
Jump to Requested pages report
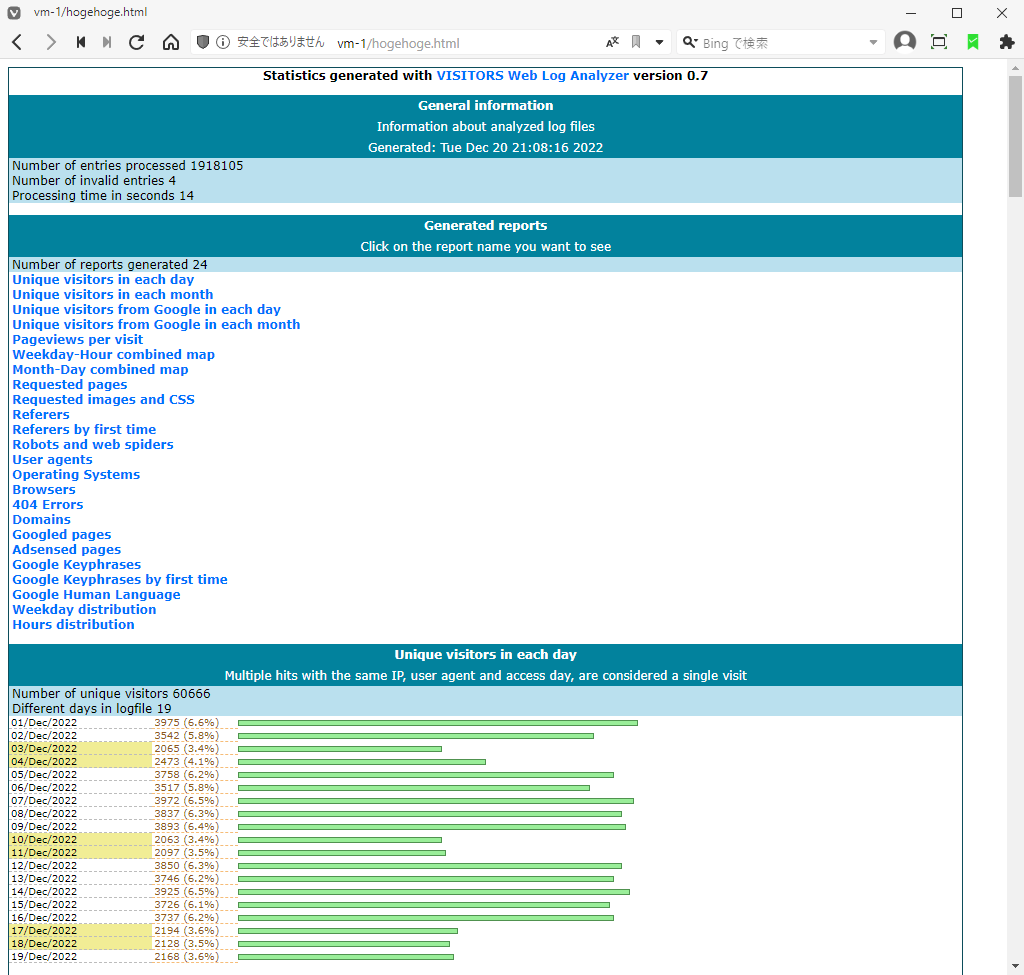pyautogui.click(x=70, y=385)
